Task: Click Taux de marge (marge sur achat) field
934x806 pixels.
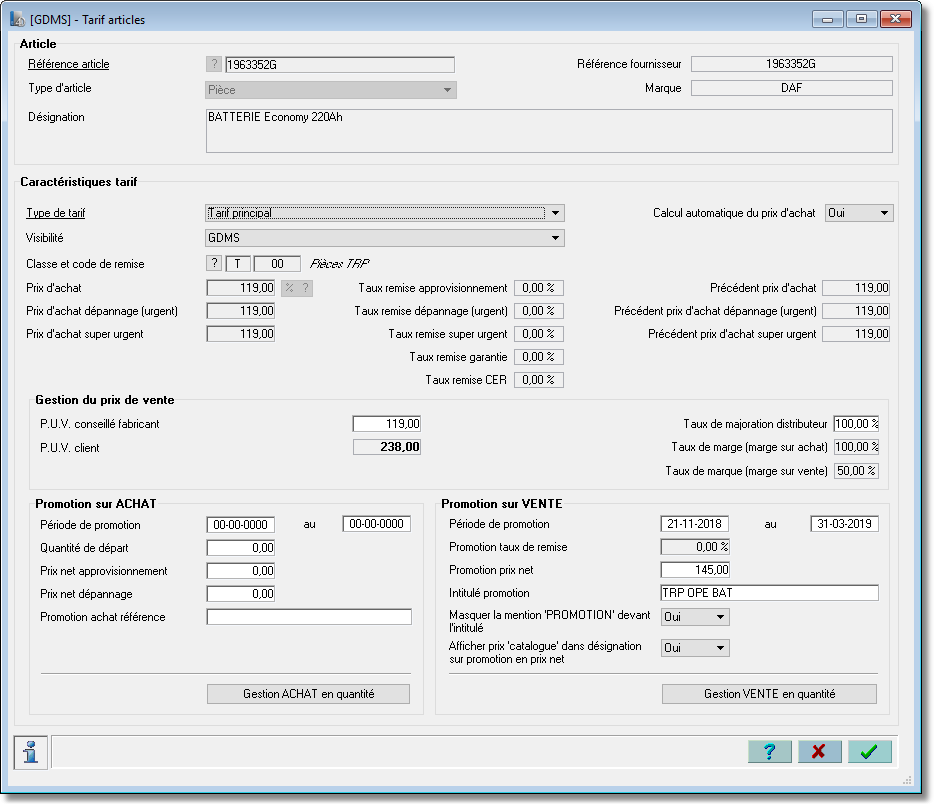Action: (856, 447)
